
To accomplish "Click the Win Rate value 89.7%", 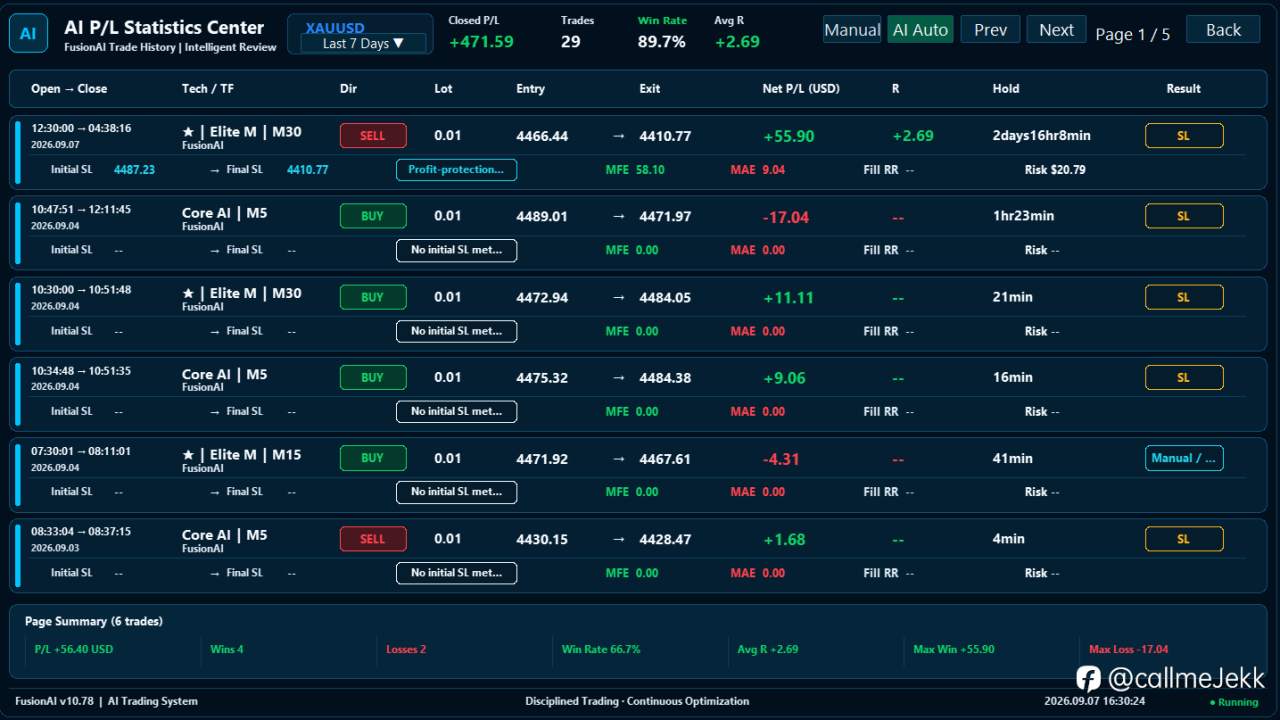I will tap(662, 42).
